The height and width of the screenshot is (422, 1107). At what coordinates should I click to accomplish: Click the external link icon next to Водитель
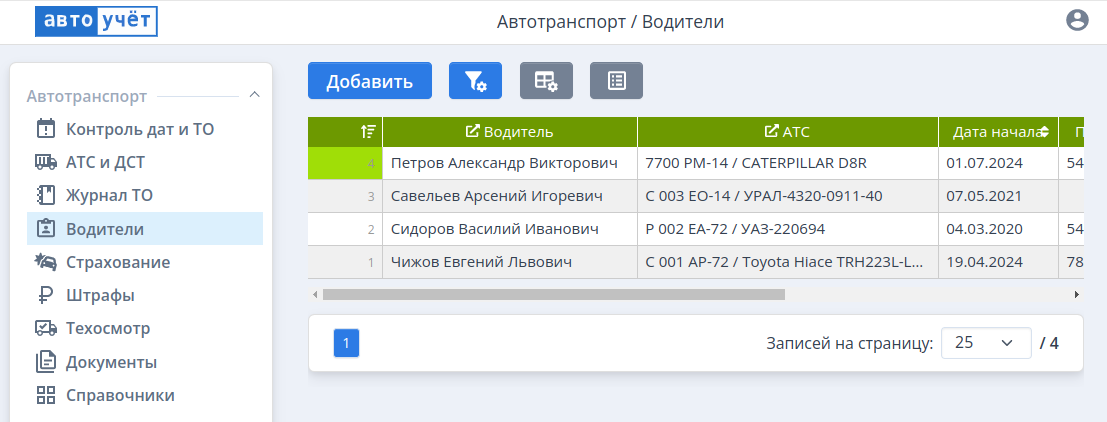pos(473,132)
